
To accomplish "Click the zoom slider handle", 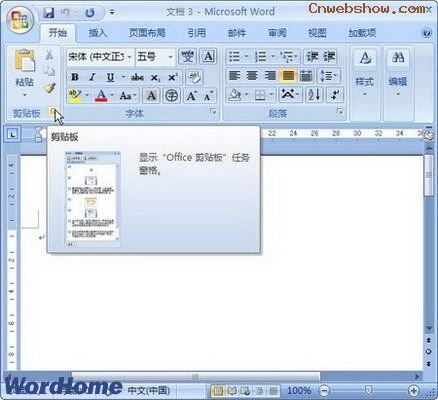I will [x=368, y=390].
